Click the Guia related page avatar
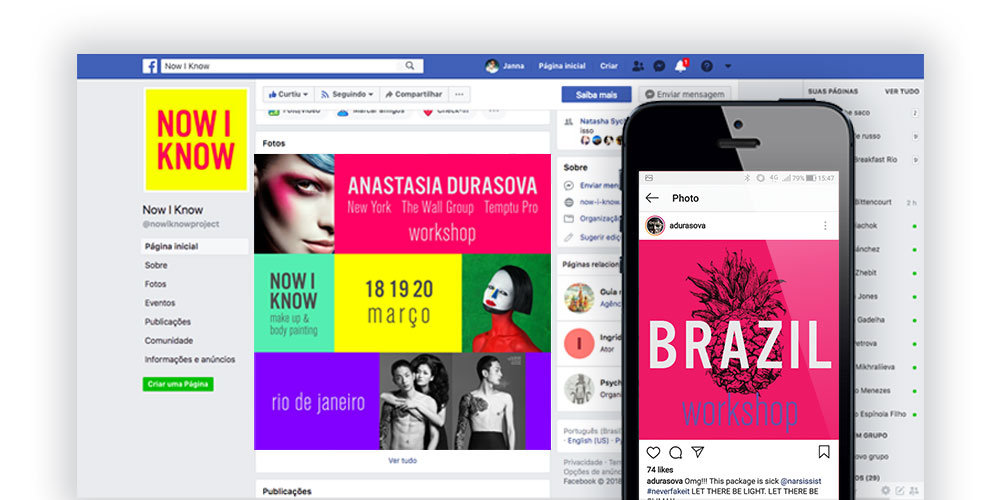The image size is (1000, 500). (579, 298)
